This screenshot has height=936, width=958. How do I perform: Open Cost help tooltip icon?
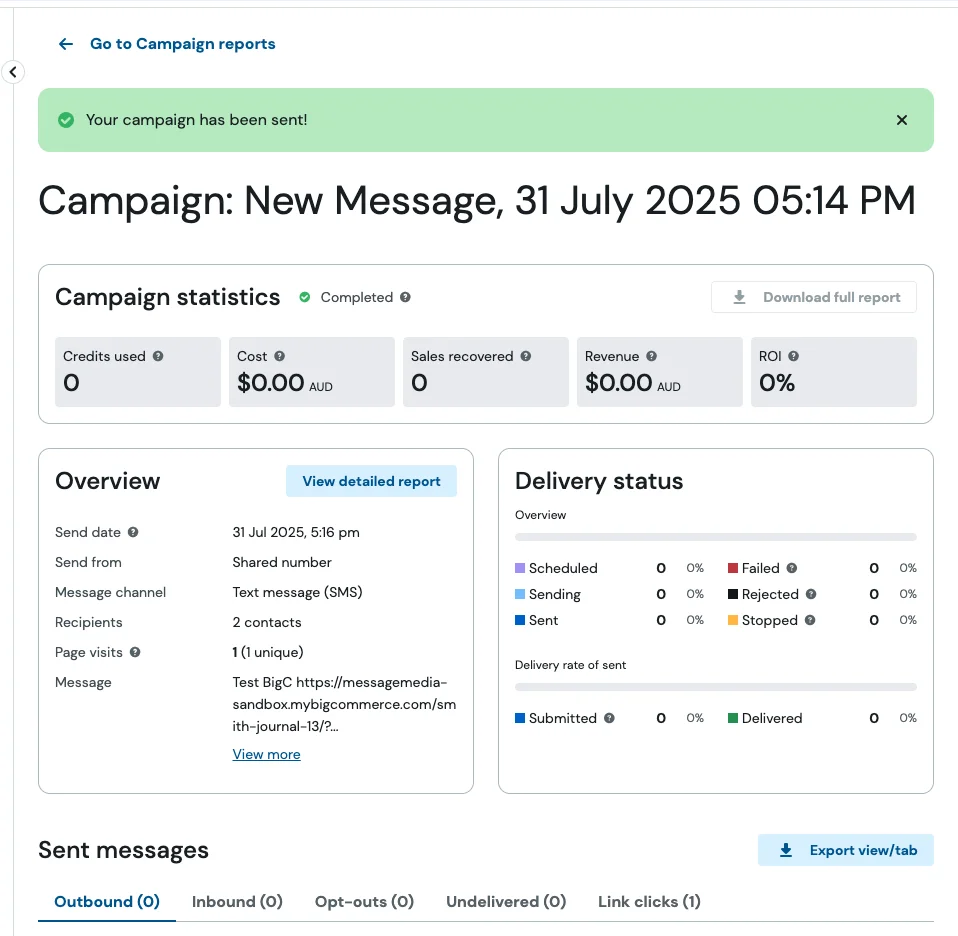[x=279, y=356]
